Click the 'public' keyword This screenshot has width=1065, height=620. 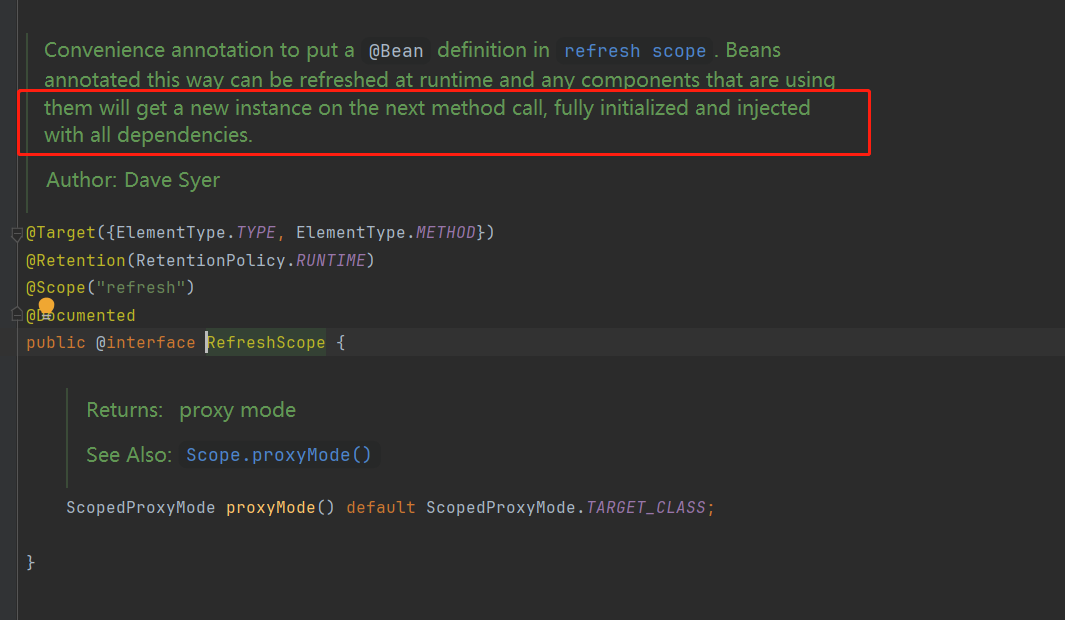pos(55,343)
